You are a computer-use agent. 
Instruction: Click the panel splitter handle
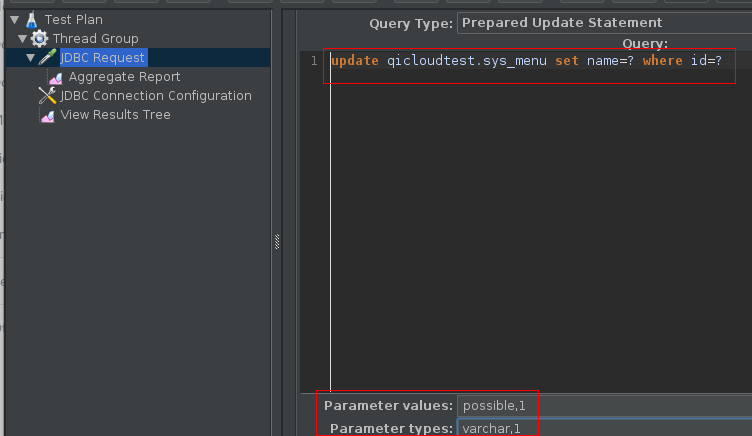[277, 241]
